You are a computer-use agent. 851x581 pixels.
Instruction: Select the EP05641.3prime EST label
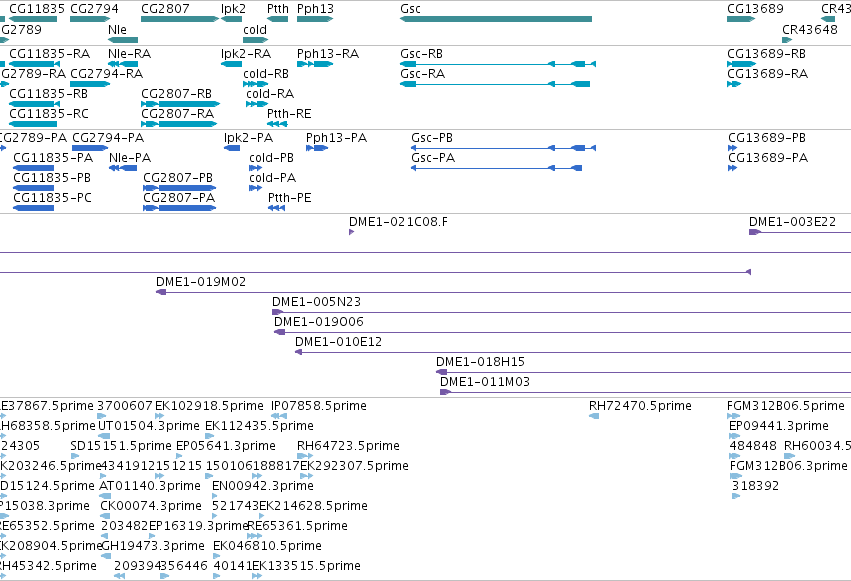[226, 446]
